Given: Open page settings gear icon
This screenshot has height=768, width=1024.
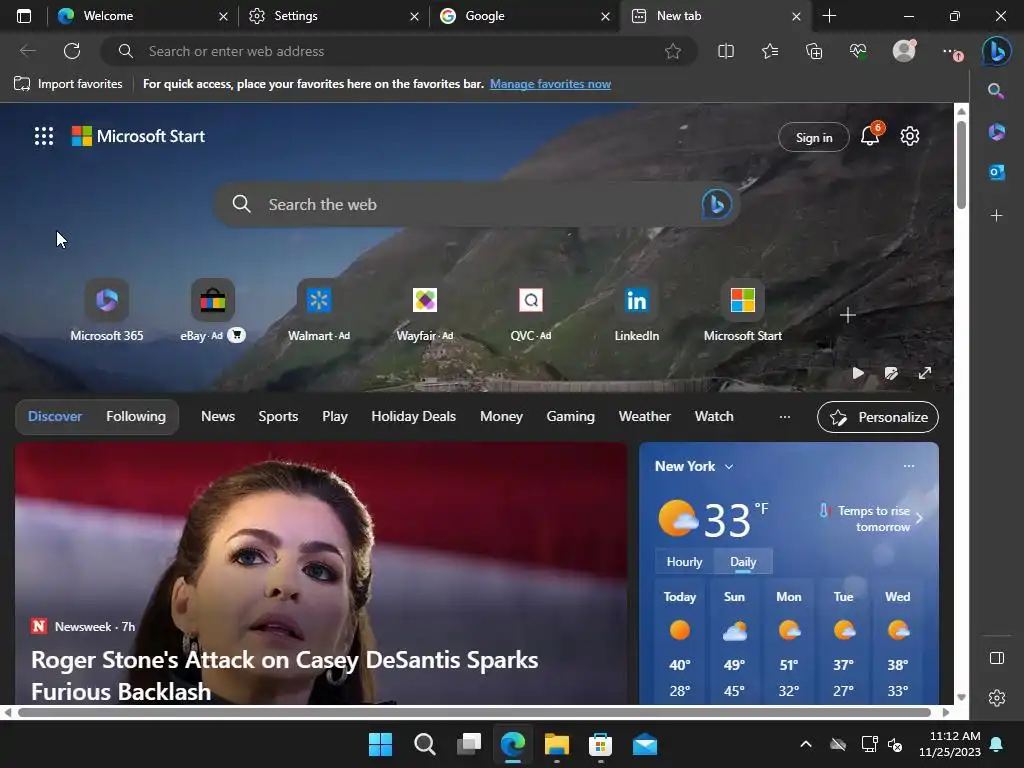Looking at the screenshot, I should click(x=910, y=136).
